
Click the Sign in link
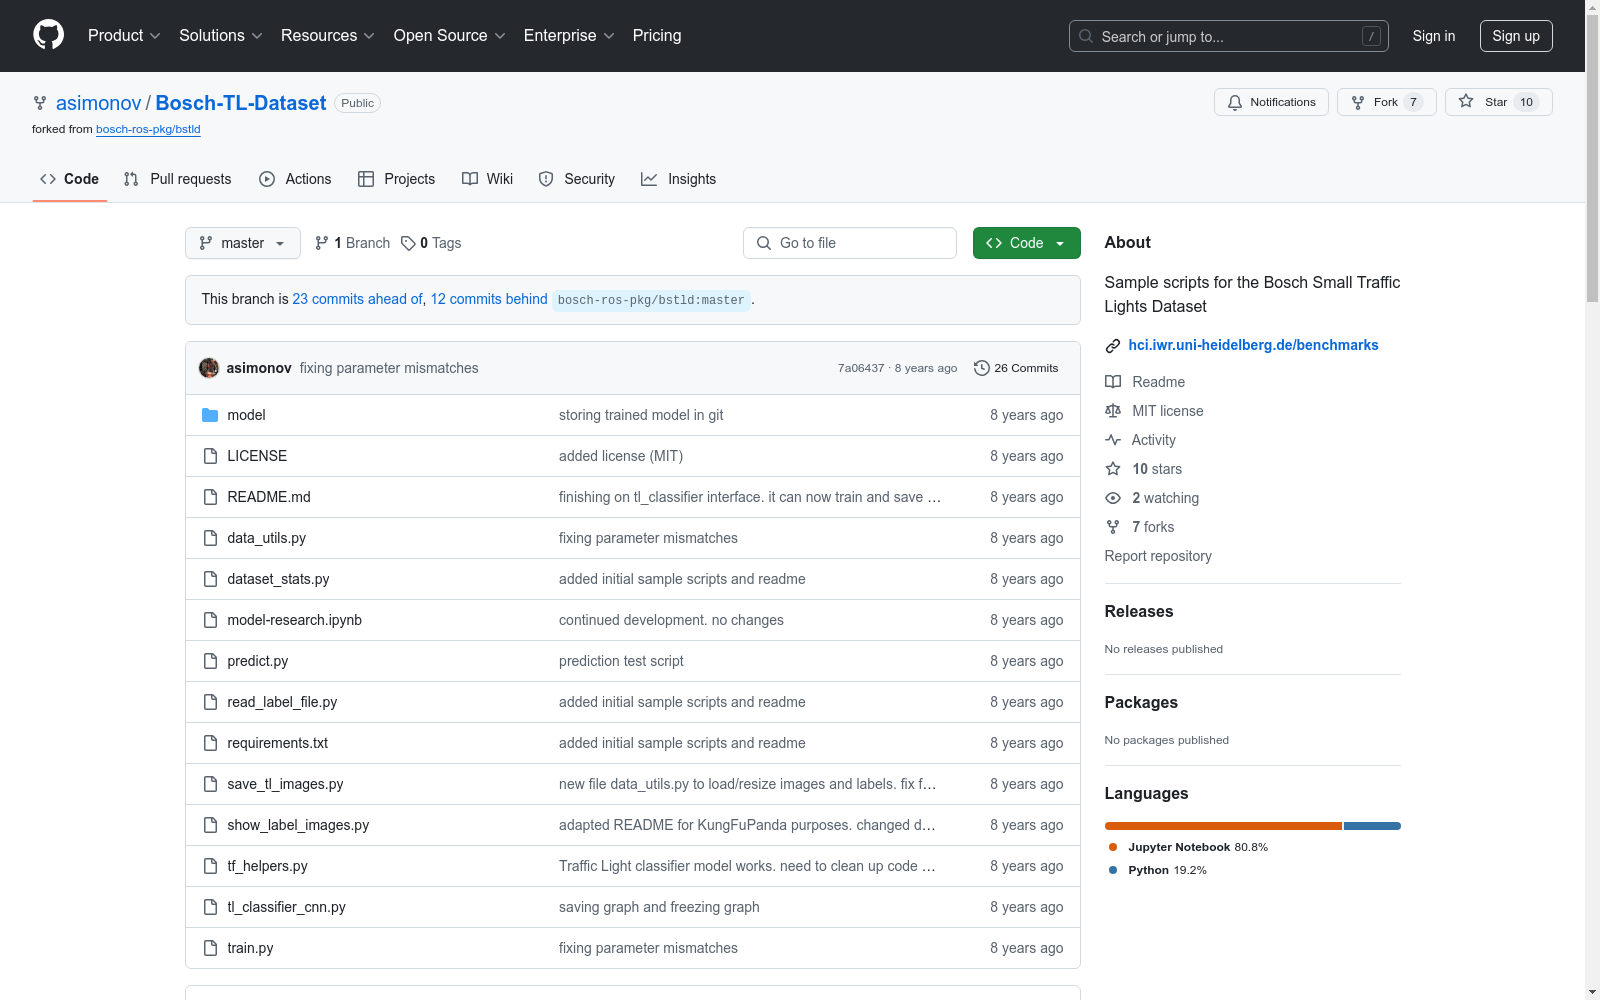tap(1434, 36)
